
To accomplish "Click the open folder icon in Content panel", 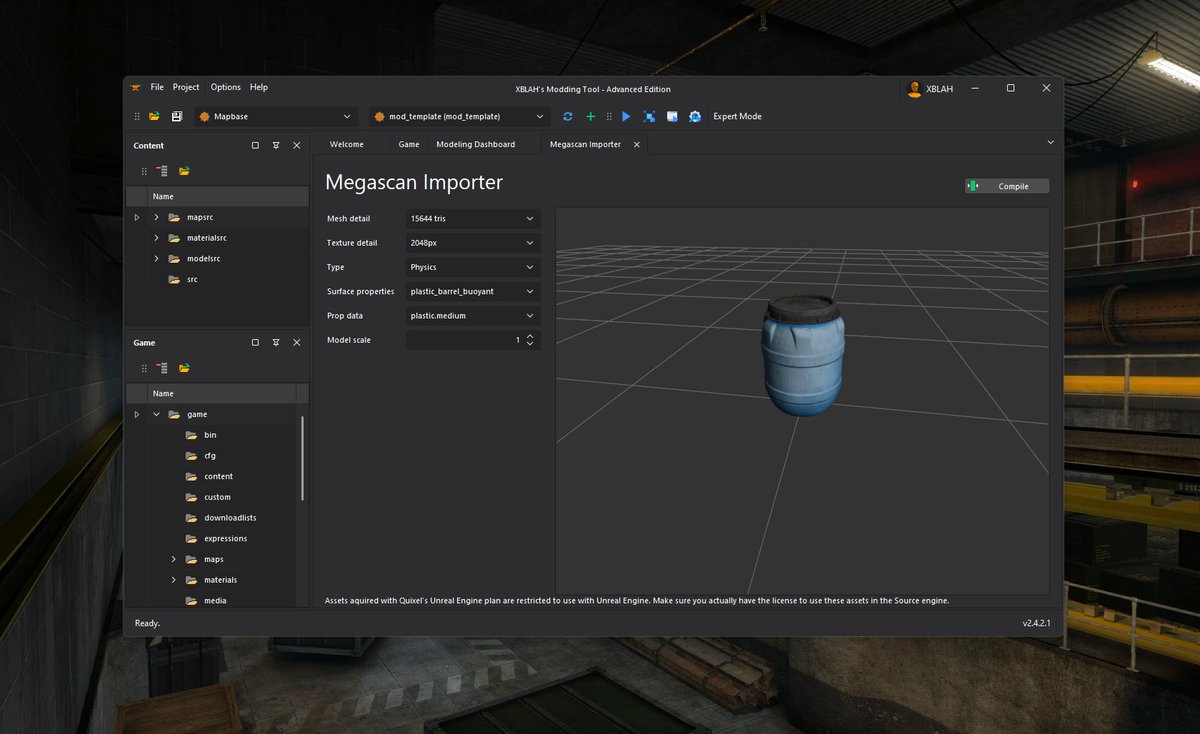I will pos(184,171).
